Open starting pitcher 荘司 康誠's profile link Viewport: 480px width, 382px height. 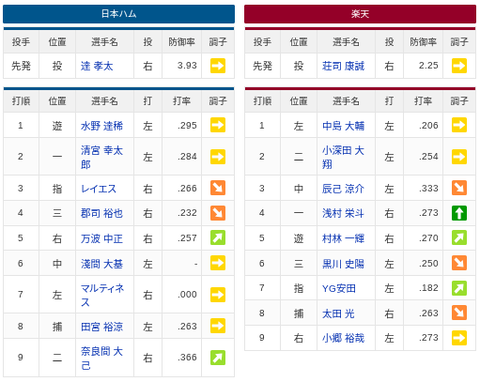click(x=343, y=66)
